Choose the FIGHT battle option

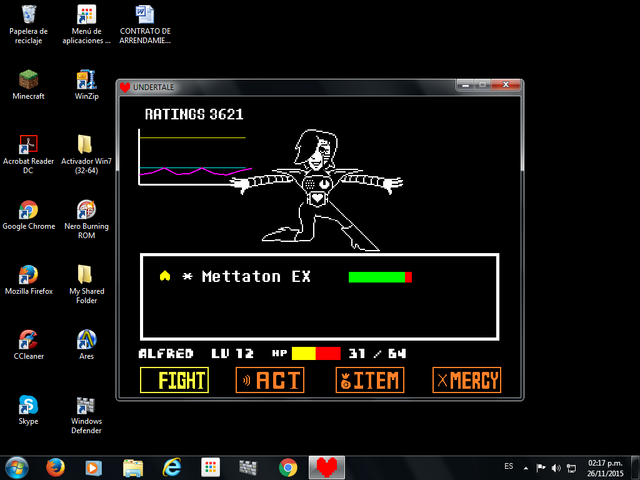[x=174, y=380]
